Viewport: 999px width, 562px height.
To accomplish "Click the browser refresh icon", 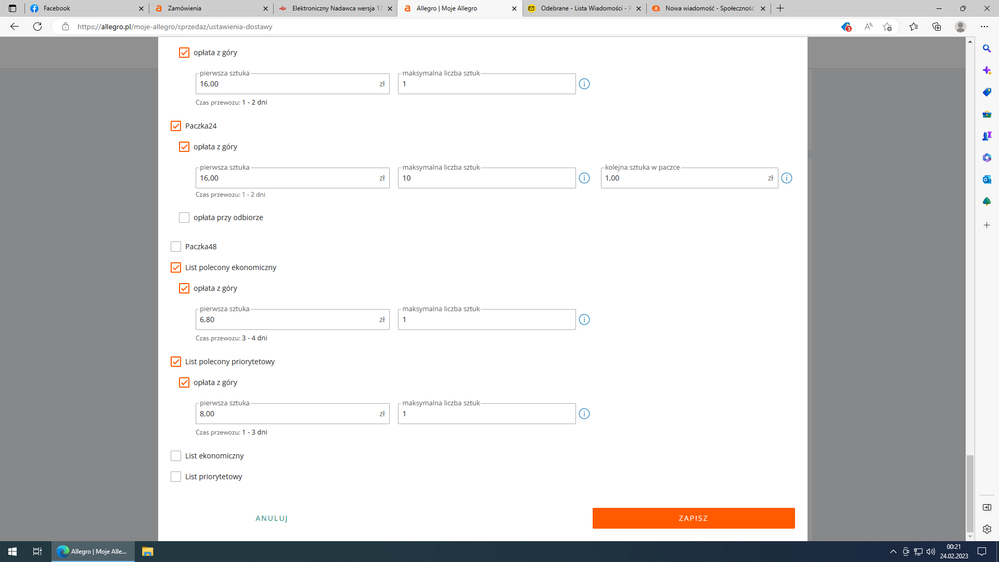I will click(x=37, y=27).
